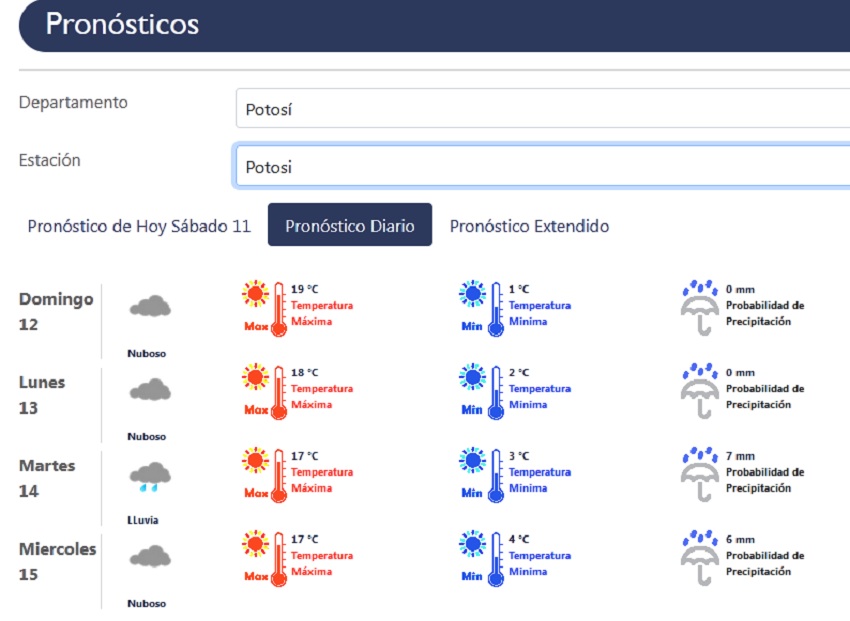This screenshot has height=621, width=850.
Task: Click Martes max temperature sun thermometer icon
Action: (265, 474)
